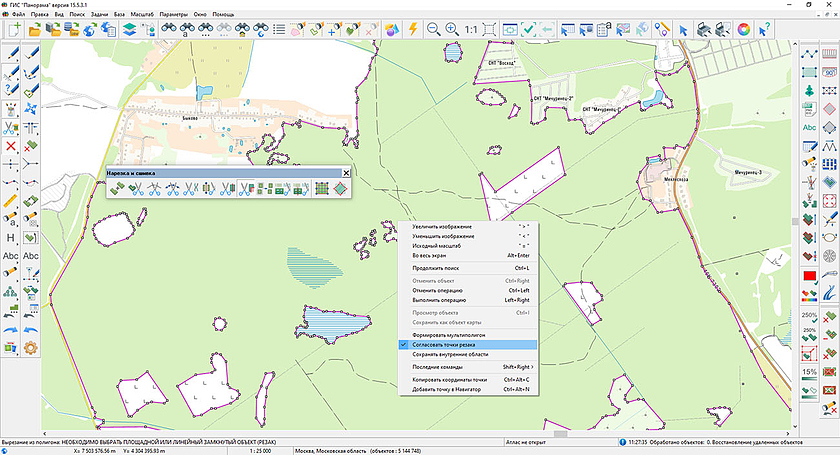Screen dimensions: 840x455
Task: Open the Задачи menu in menu bar
Action: click(100, 15)
